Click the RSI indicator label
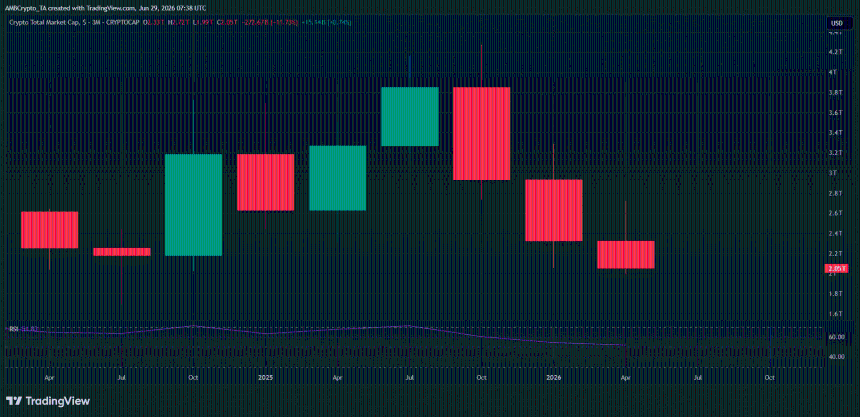Viewport: 860px width, 417px height. click(13, 329)
